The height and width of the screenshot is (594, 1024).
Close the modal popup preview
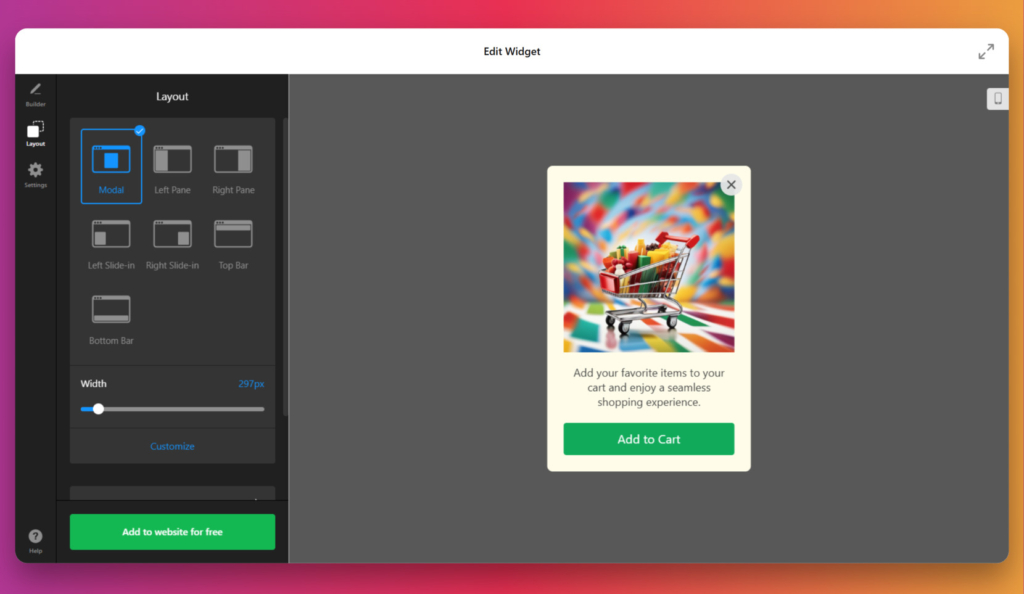click(x=731, y=185)
